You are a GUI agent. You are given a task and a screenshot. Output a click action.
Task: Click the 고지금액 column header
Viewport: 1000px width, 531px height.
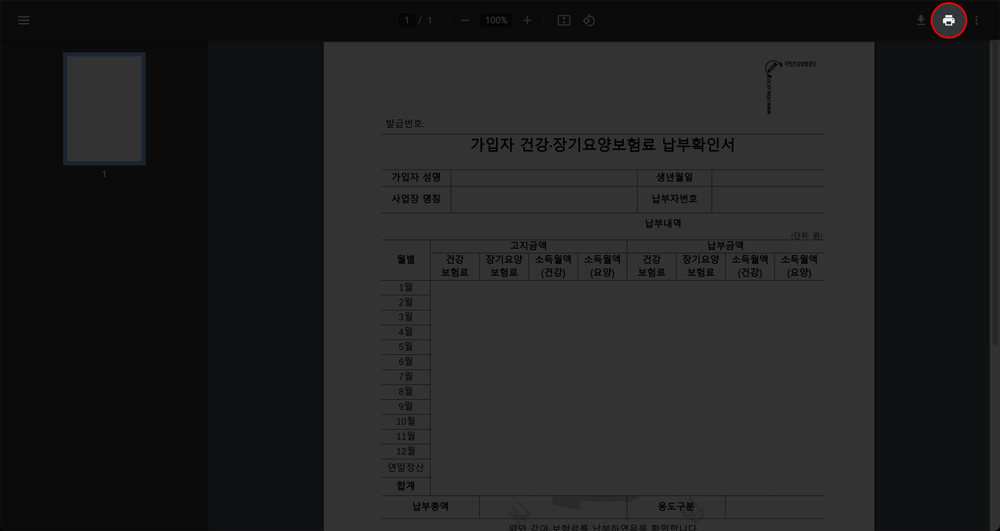529,245
